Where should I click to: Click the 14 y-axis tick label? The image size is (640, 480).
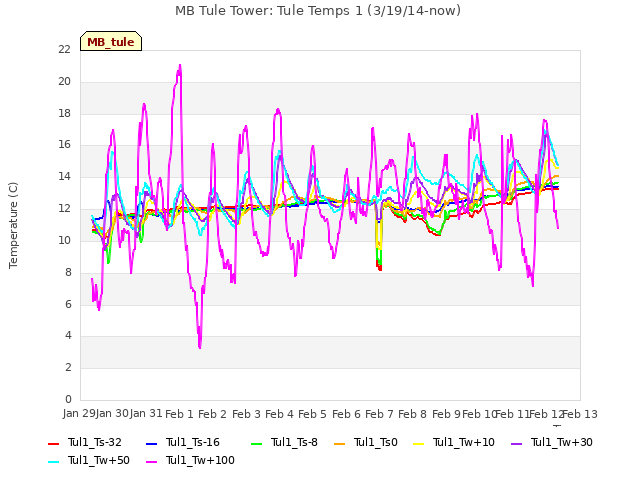64,176
